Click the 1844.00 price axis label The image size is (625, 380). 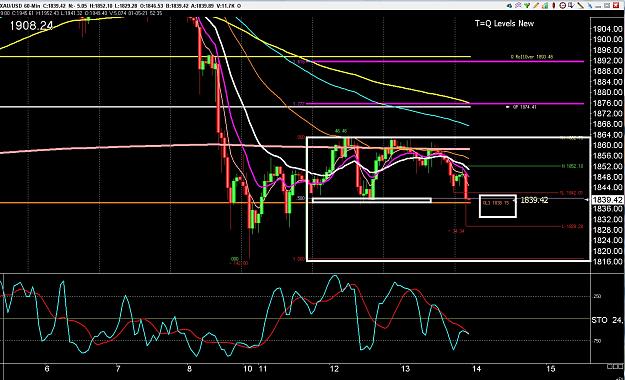pos(608,187)
